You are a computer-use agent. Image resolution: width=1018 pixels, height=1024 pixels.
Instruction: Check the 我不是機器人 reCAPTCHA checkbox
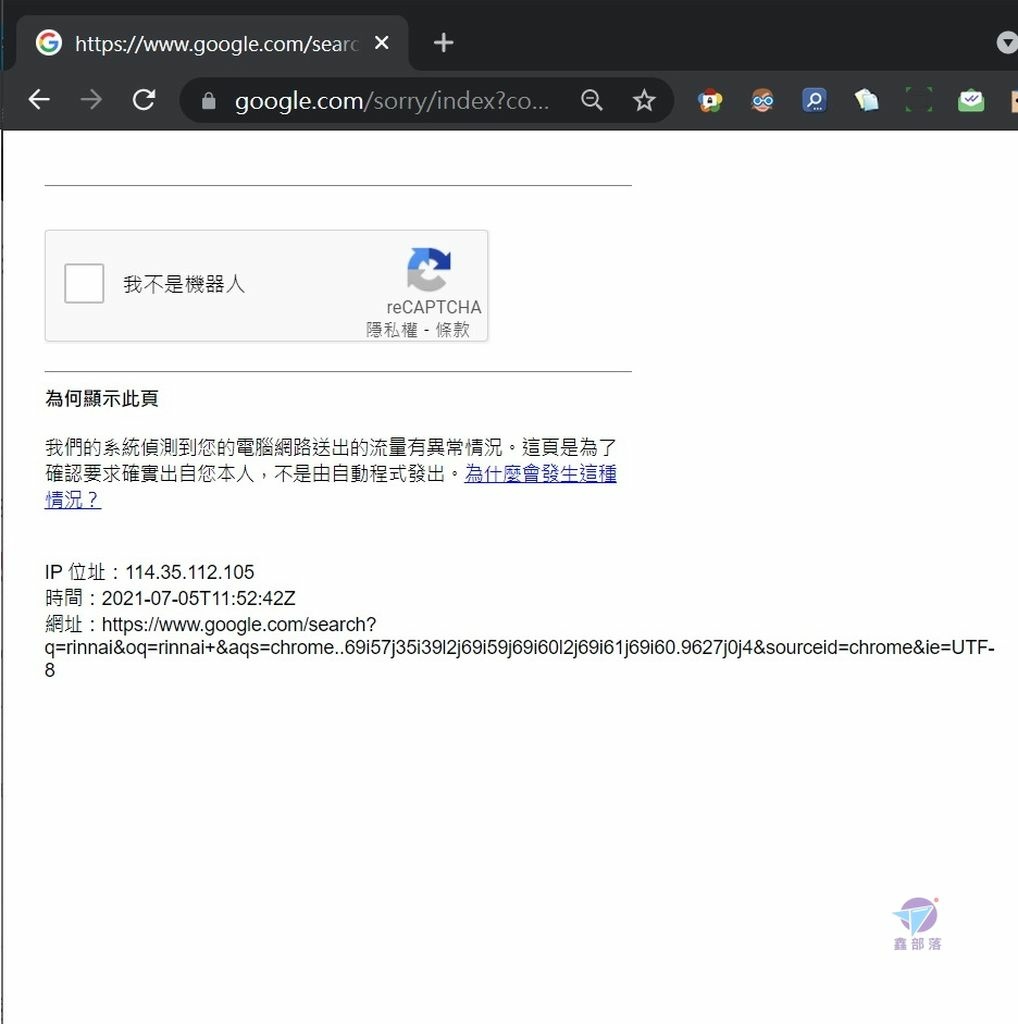pyautogui.click(x=84, y=283)
